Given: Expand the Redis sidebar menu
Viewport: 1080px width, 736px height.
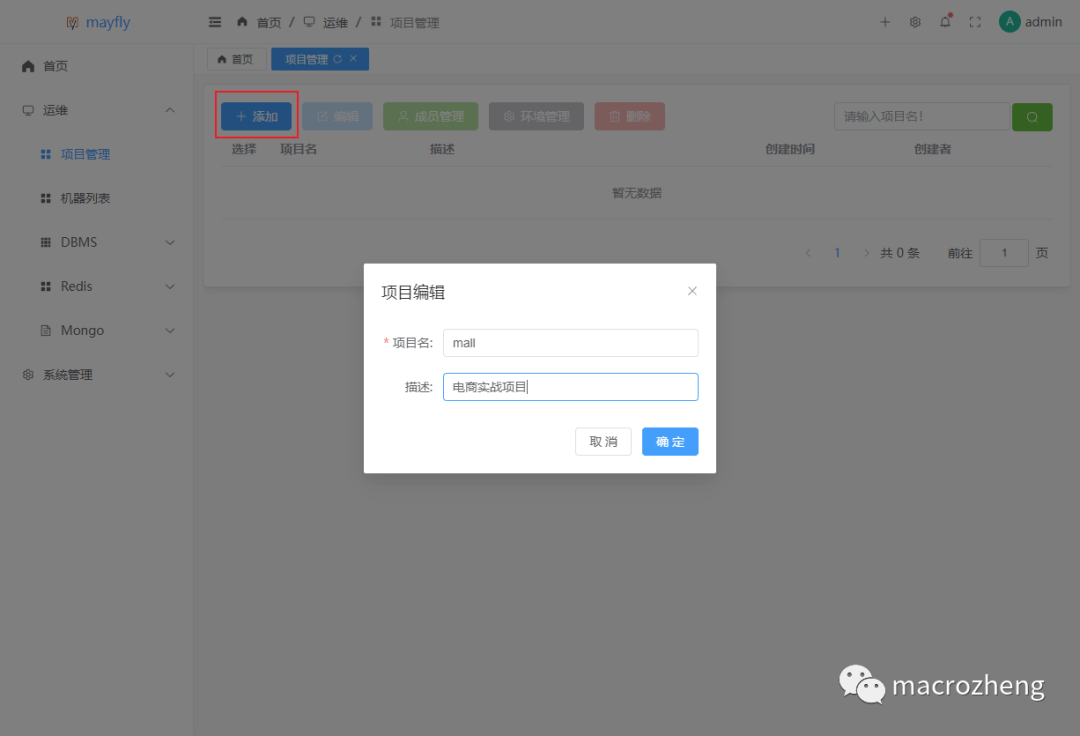Looking at the screenshot, I should [170, 286].
